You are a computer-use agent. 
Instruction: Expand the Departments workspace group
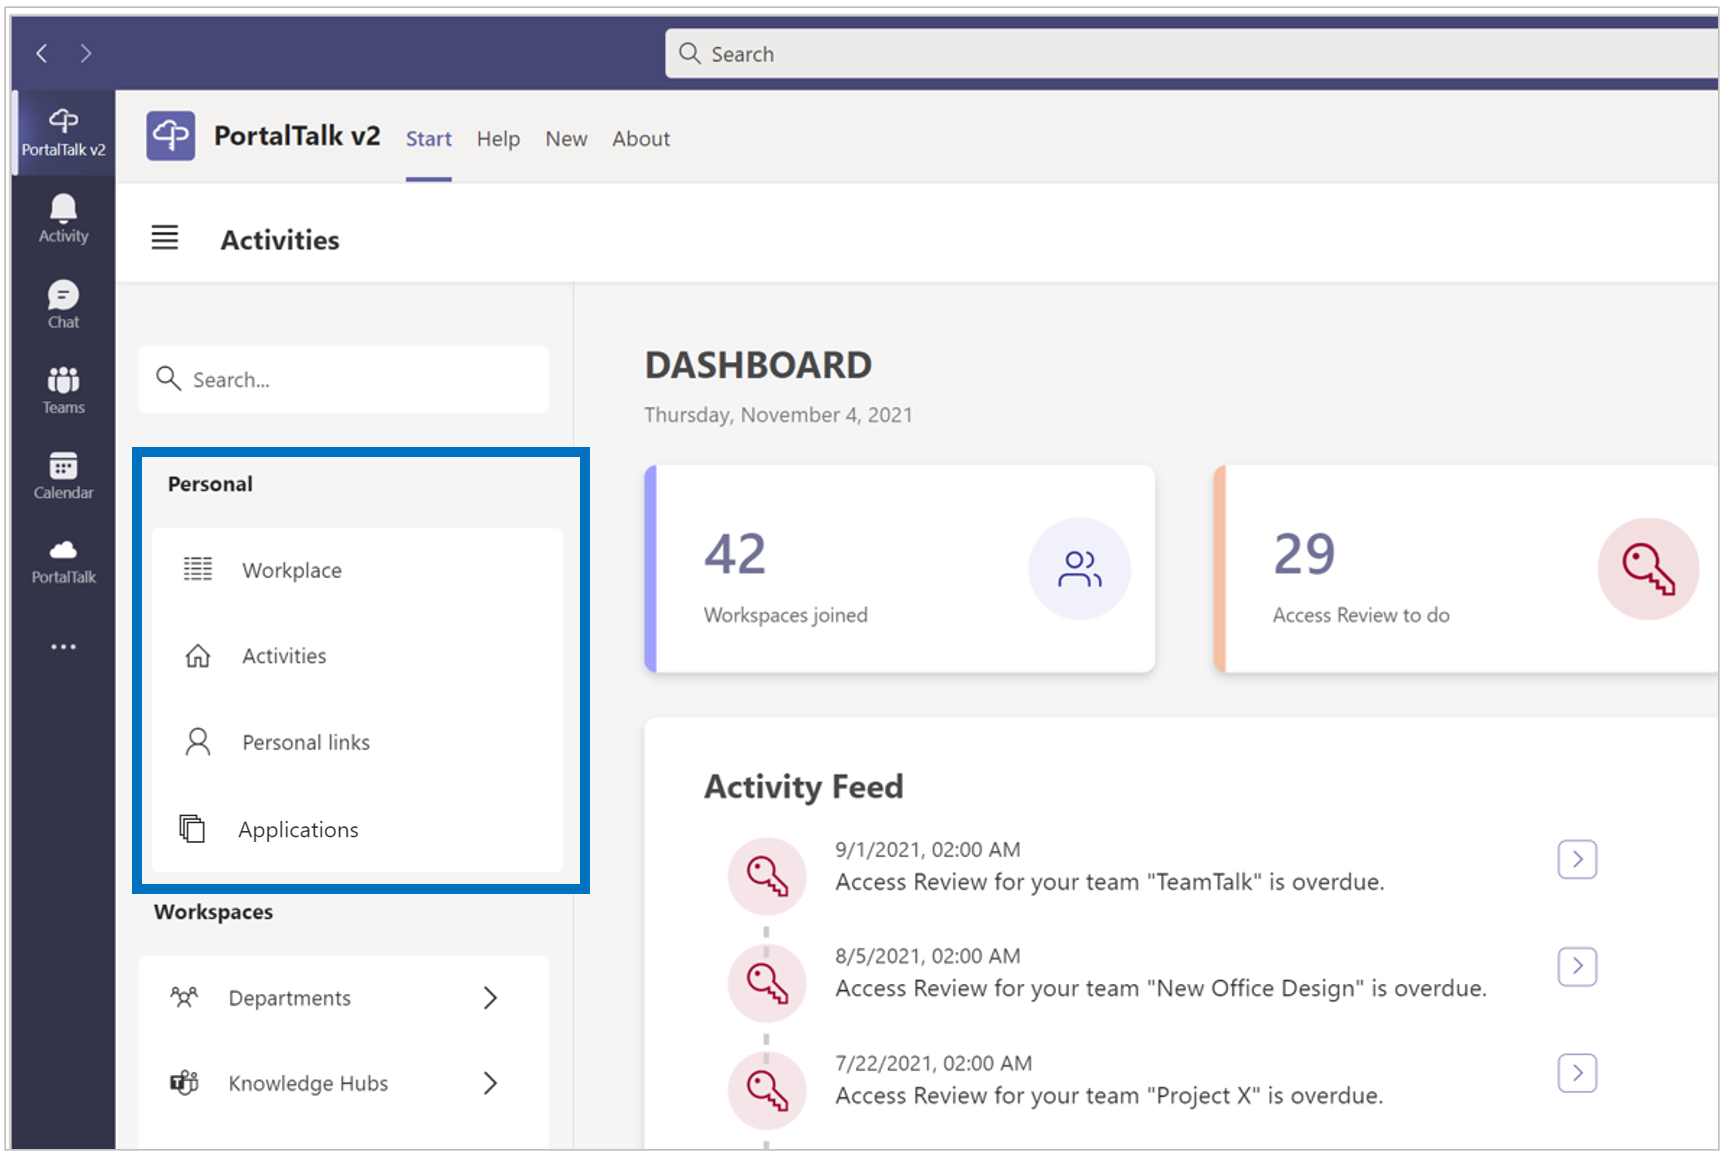[x=490, y=997]
